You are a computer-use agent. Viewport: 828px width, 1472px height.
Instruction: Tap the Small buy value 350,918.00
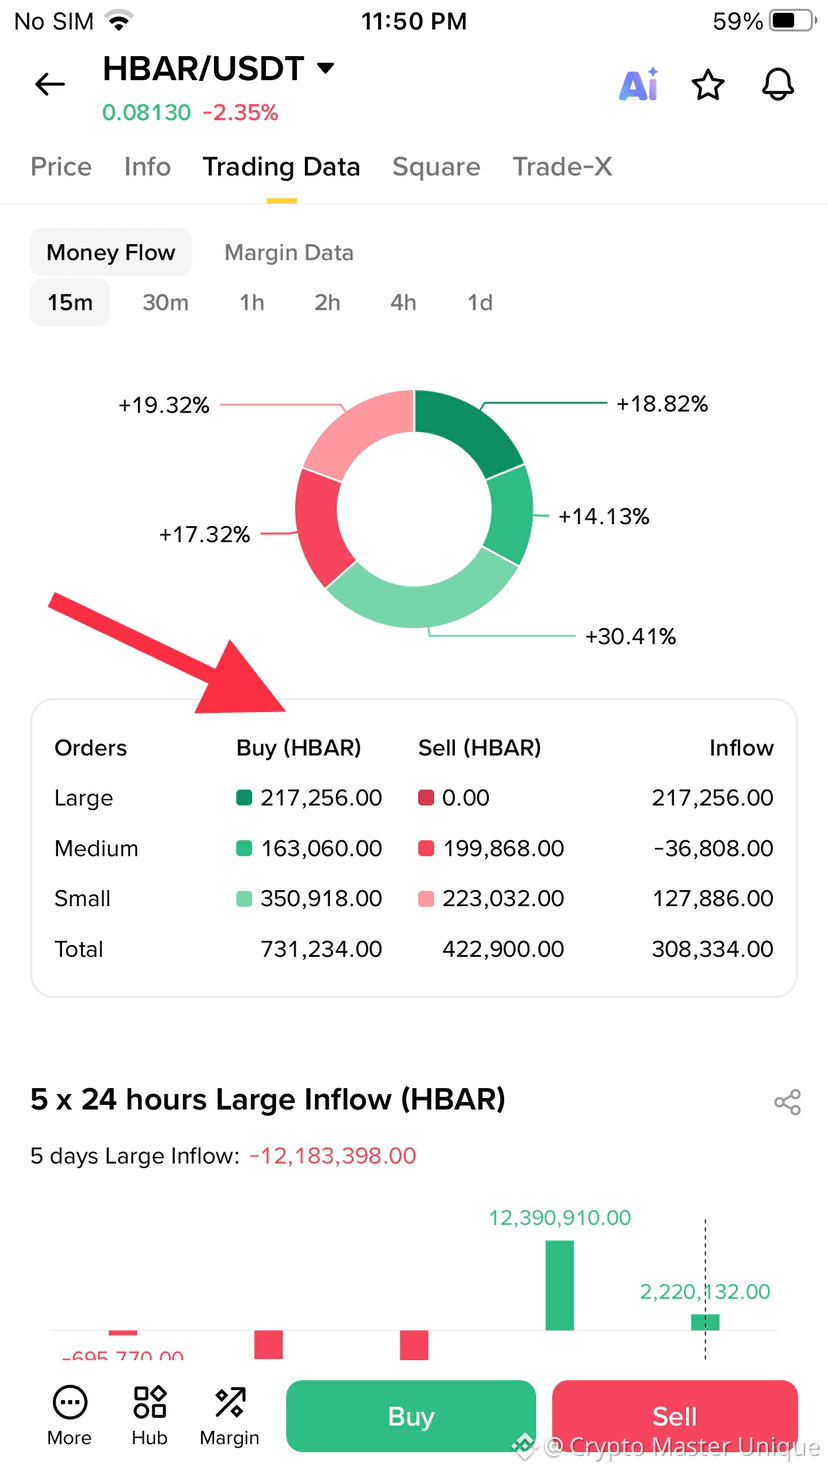pyautogui.click(x=321, y=899)
